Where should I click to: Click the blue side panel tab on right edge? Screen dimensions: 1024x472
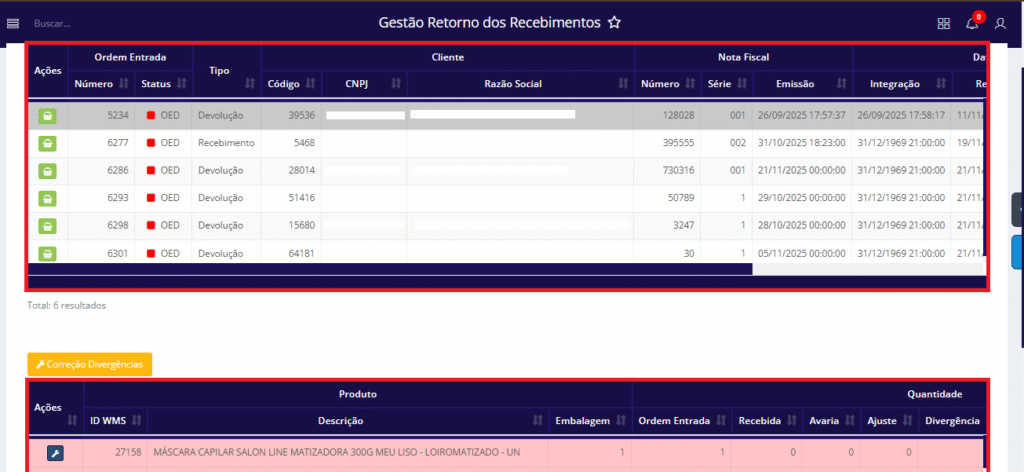pos(1018,252)
